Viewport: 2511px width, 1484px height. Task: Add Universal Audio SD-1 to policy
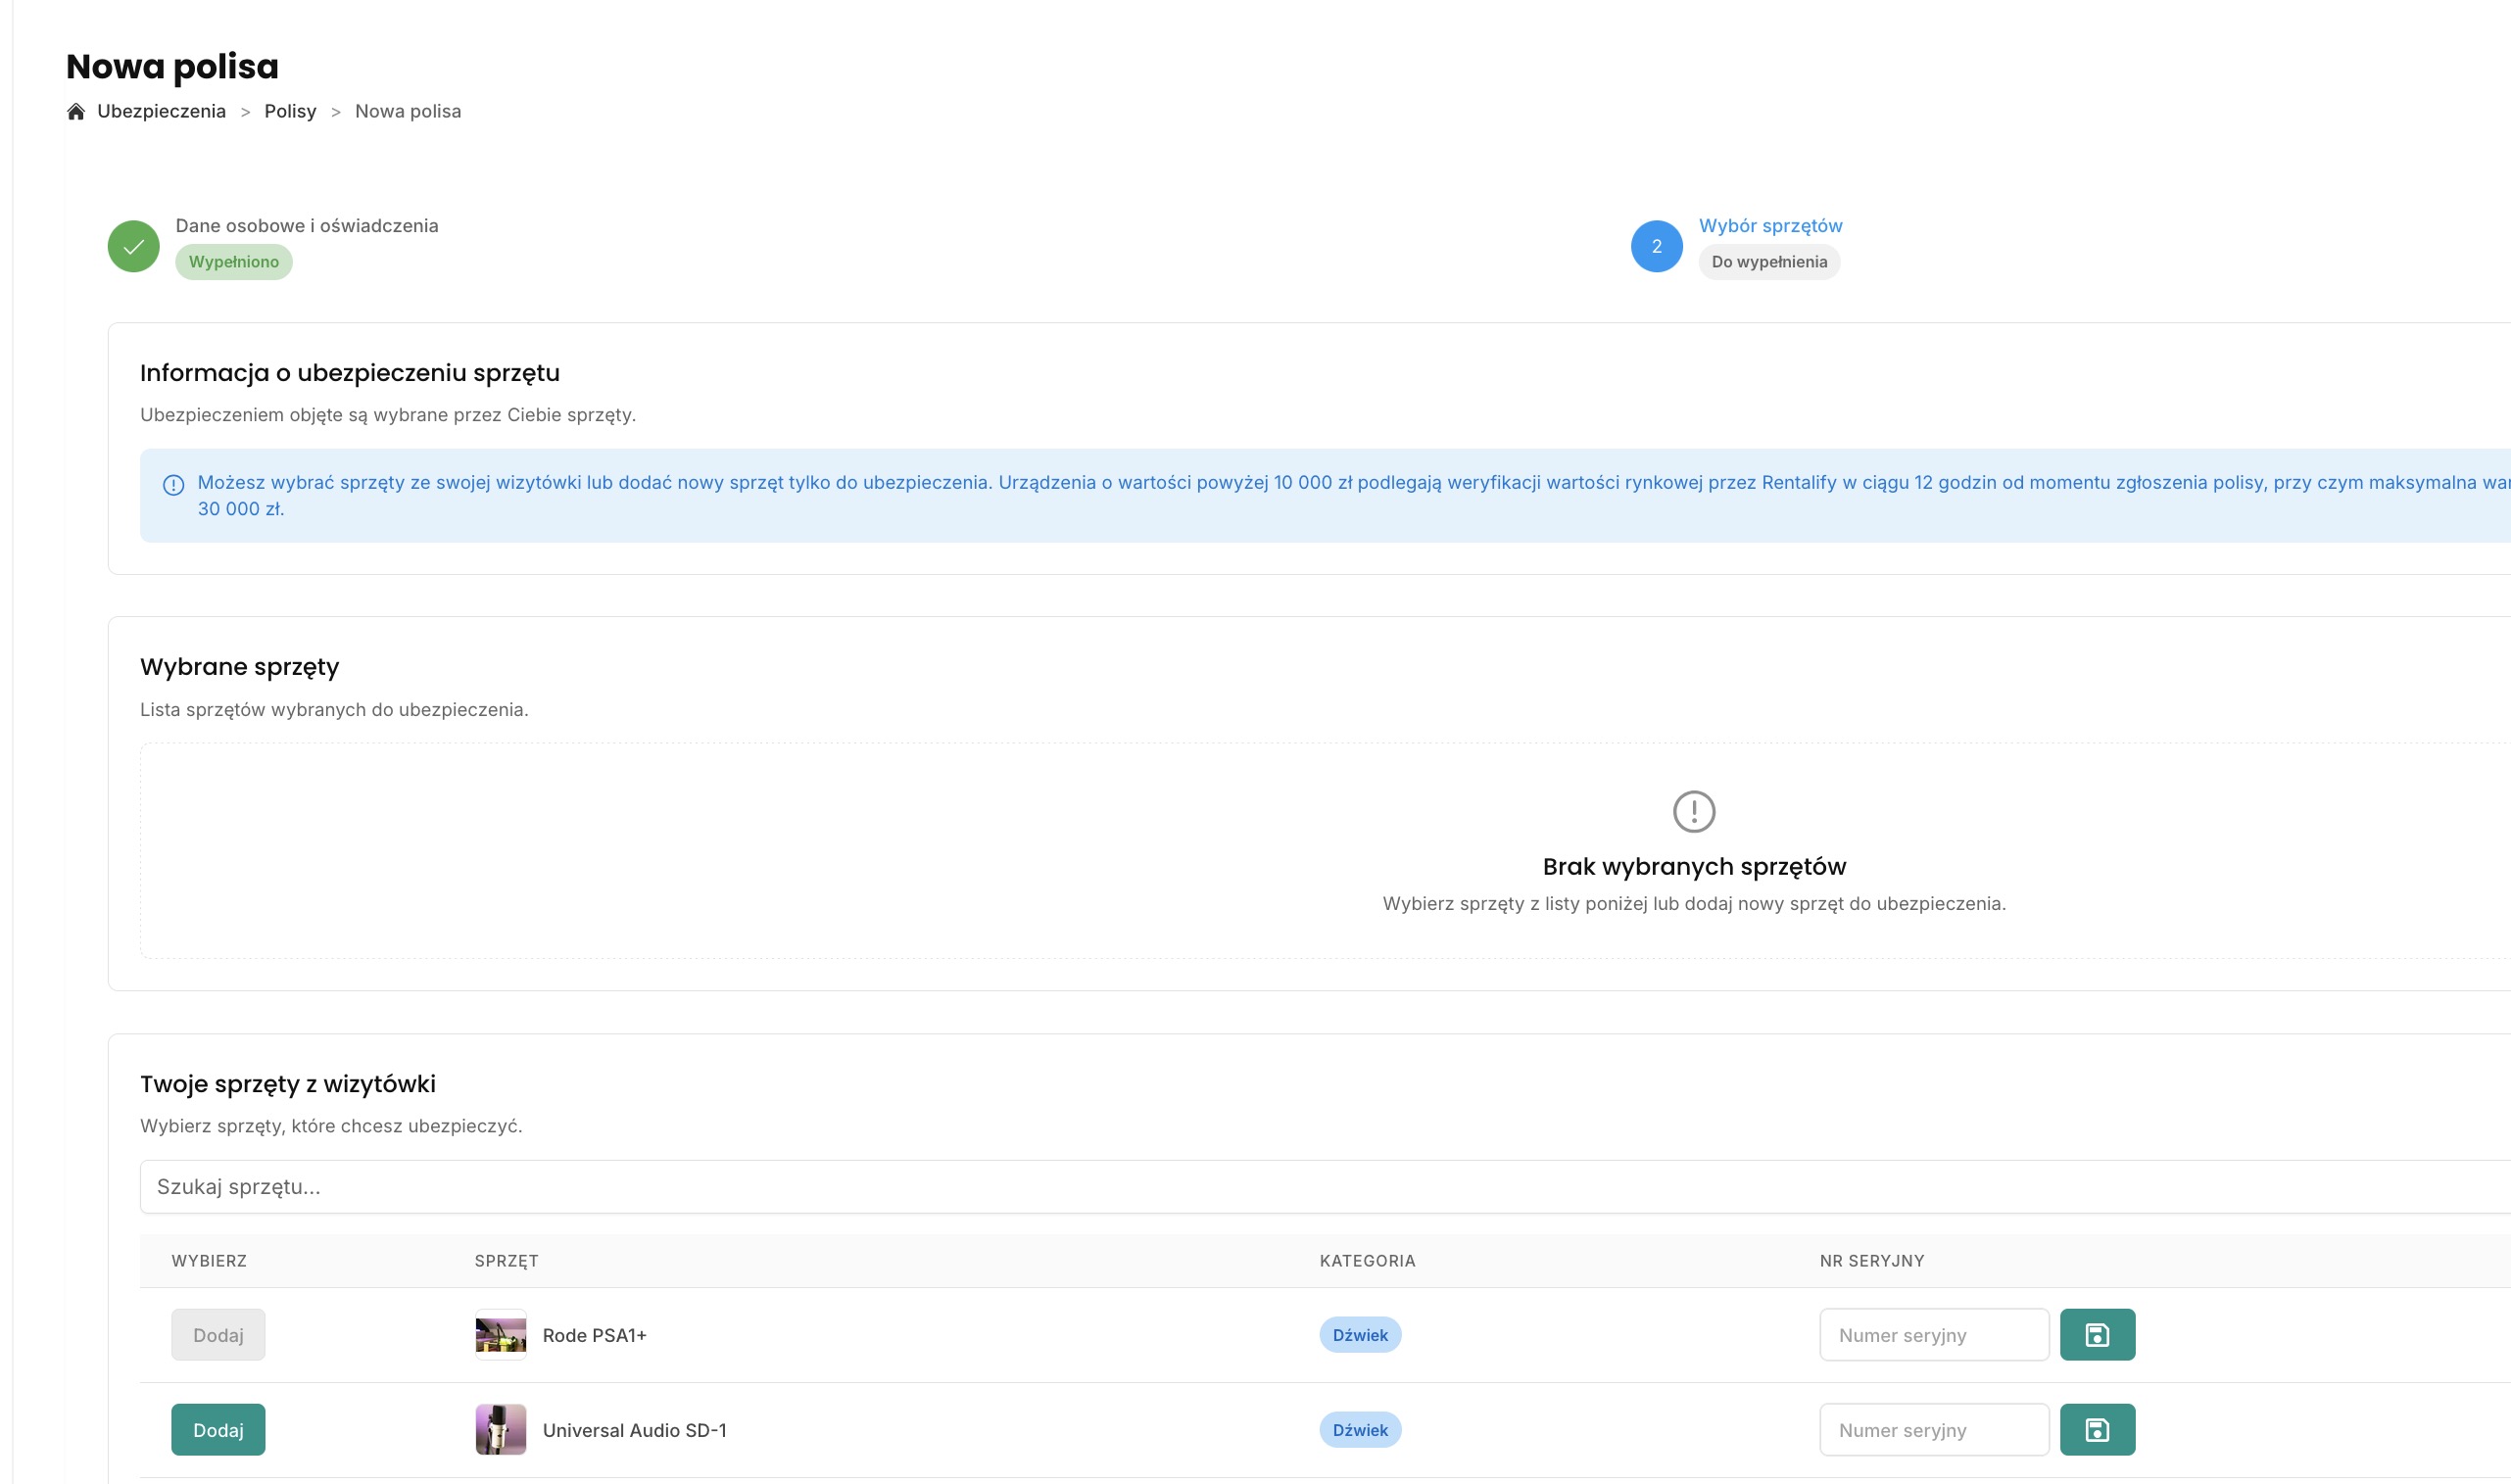(x=218, y=1429)
